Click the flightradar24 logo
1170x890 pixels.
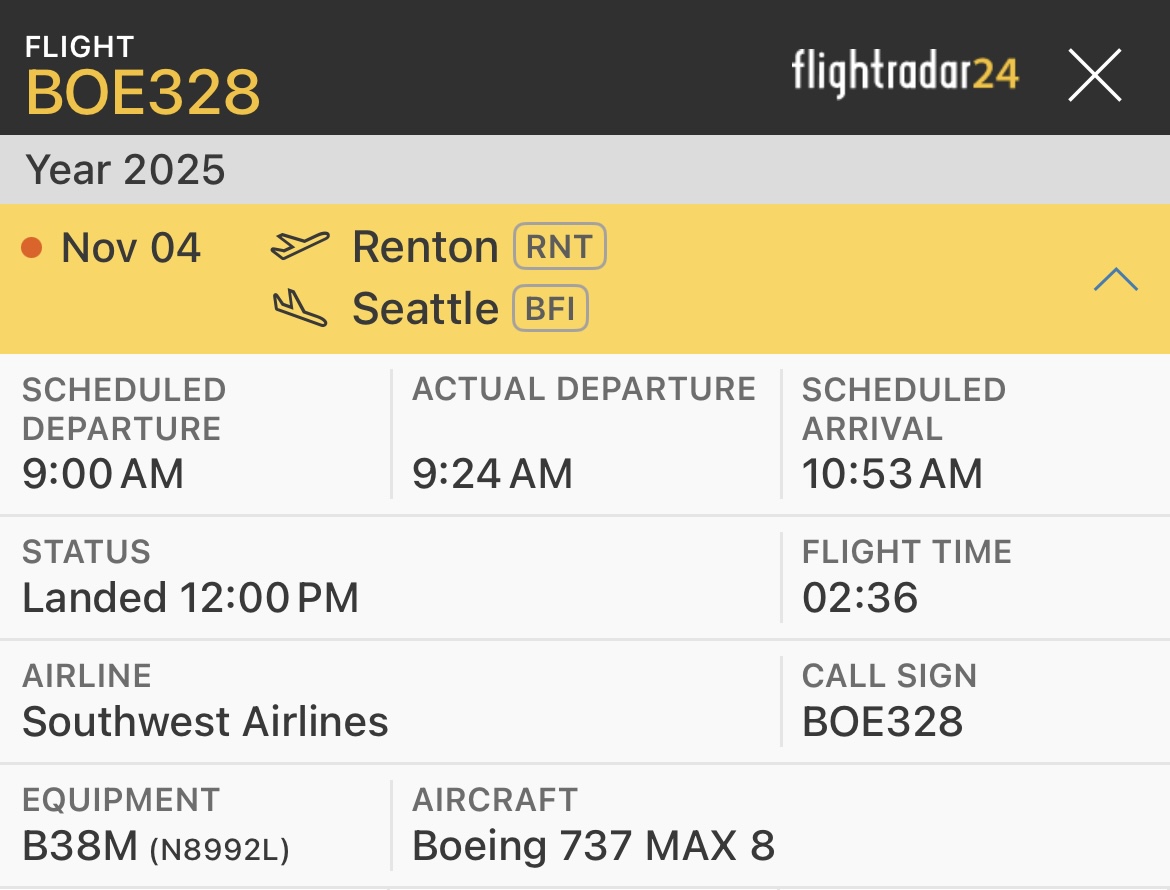click(905, 73)
